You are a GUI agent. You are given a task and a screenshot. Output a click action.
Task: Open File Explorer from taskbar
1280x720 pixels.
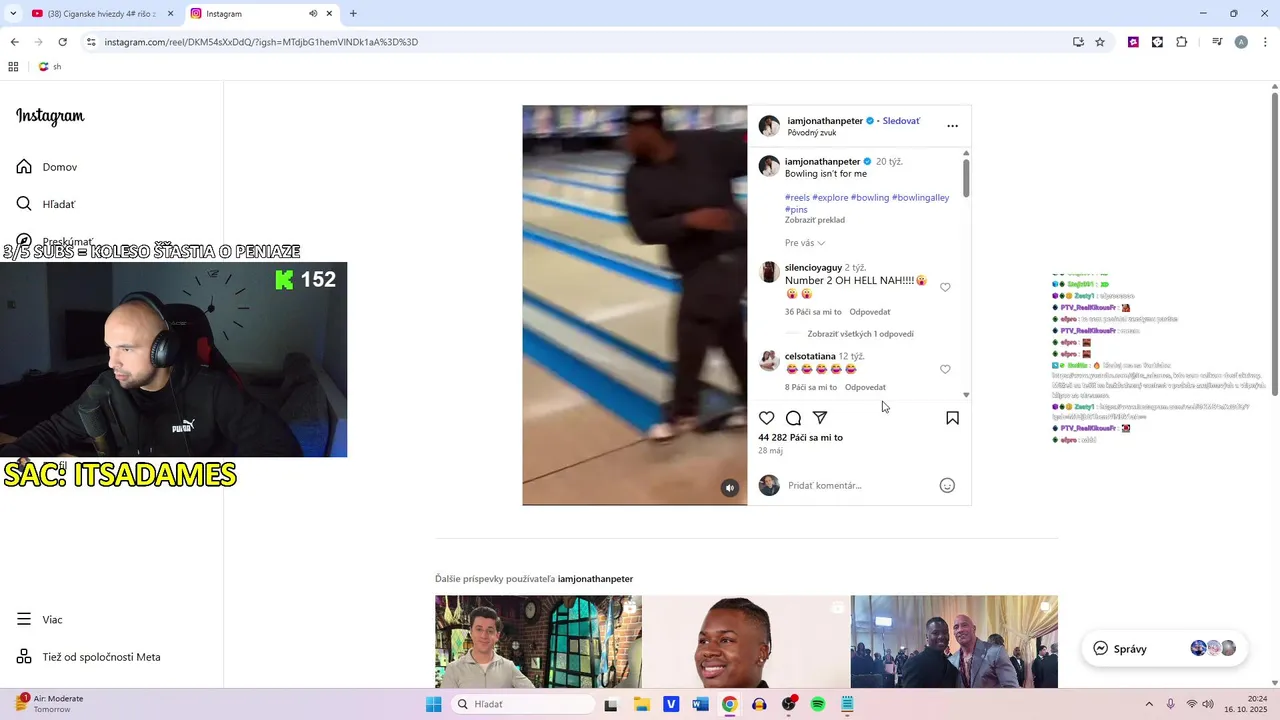[642, 704]
